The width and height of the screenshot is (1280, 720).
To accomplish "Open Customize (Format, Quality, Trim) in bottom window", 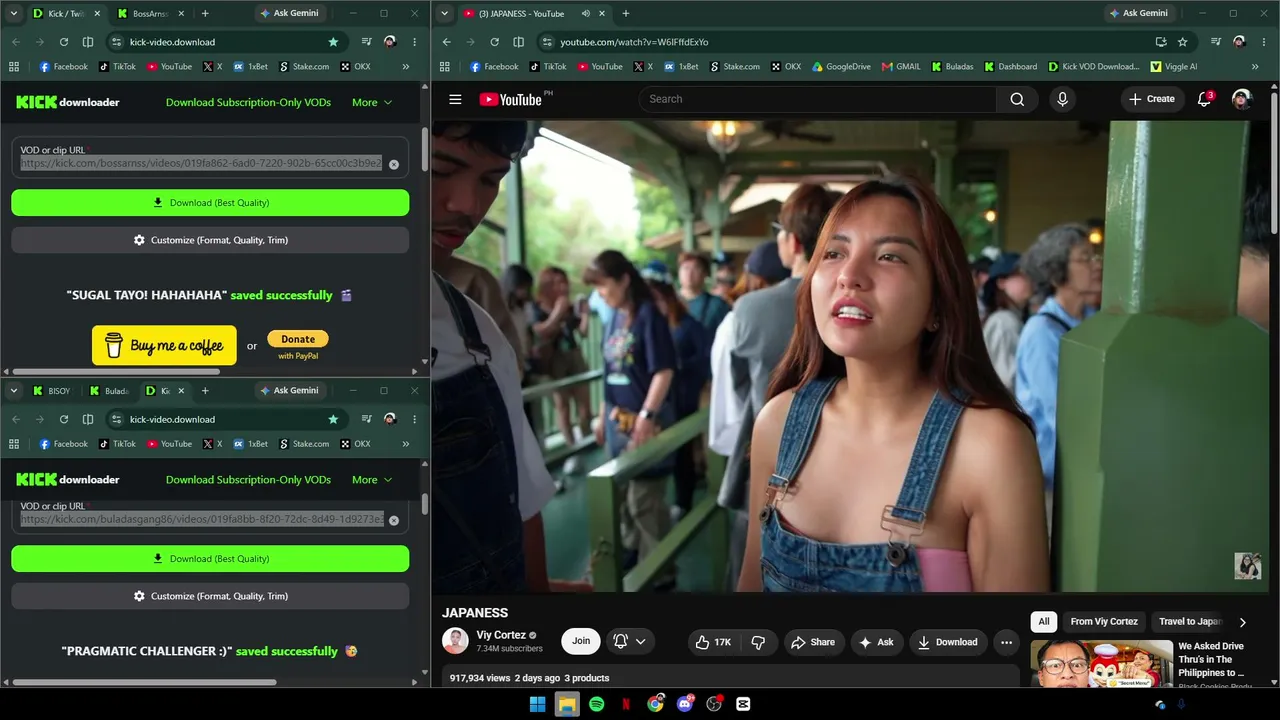I will 210,596.
